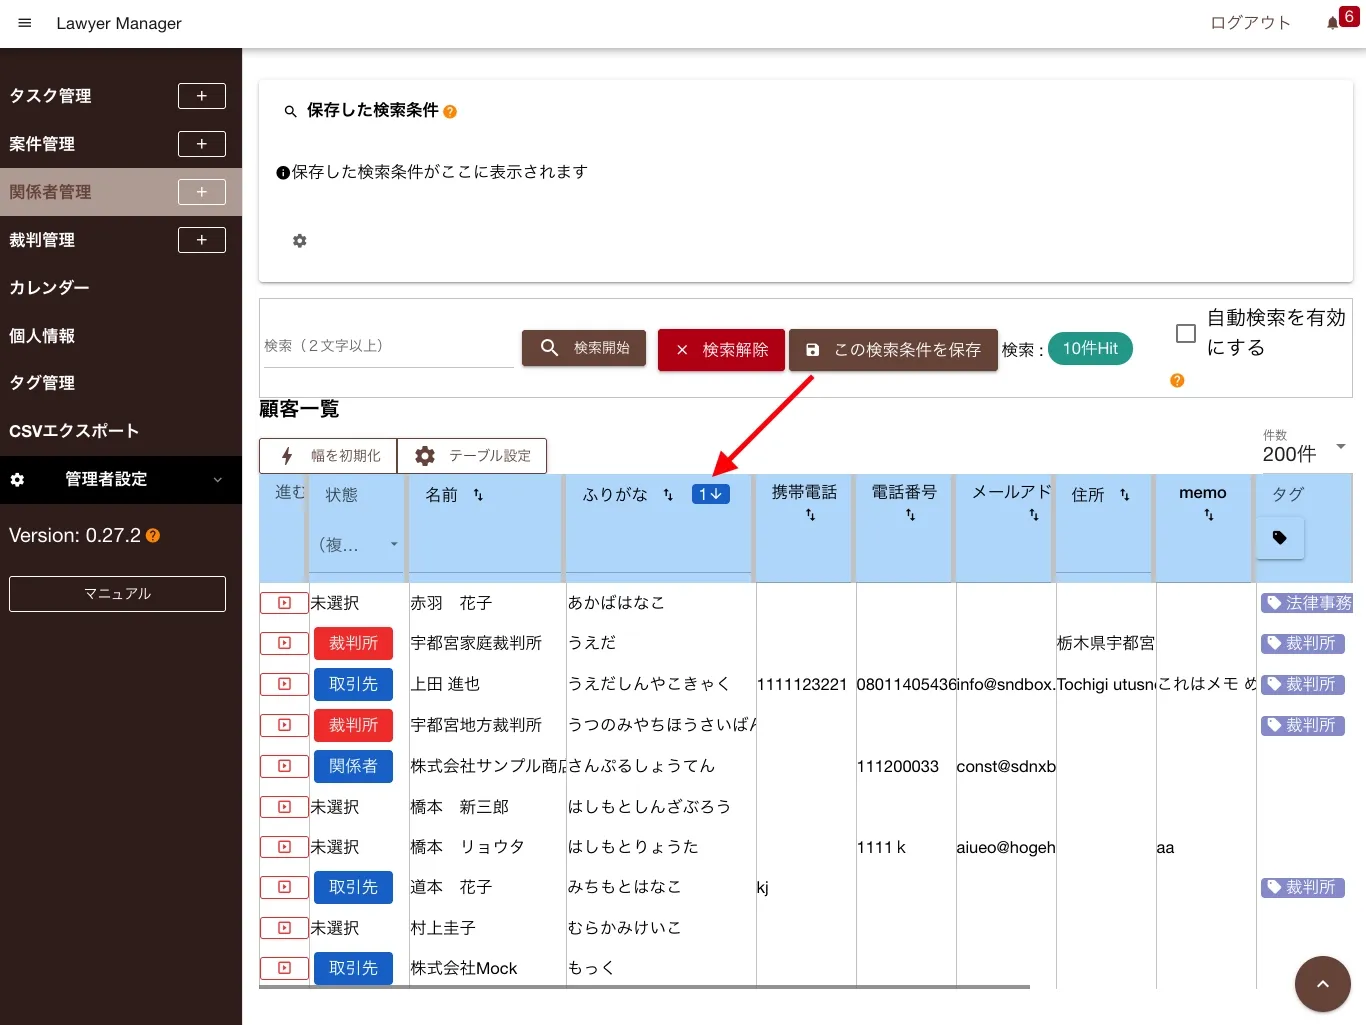Click the 関係者 status badge for 株式会社サンプル商店
The height and width of the screenshot is (1025, 1366).
[x=353, y=766]
